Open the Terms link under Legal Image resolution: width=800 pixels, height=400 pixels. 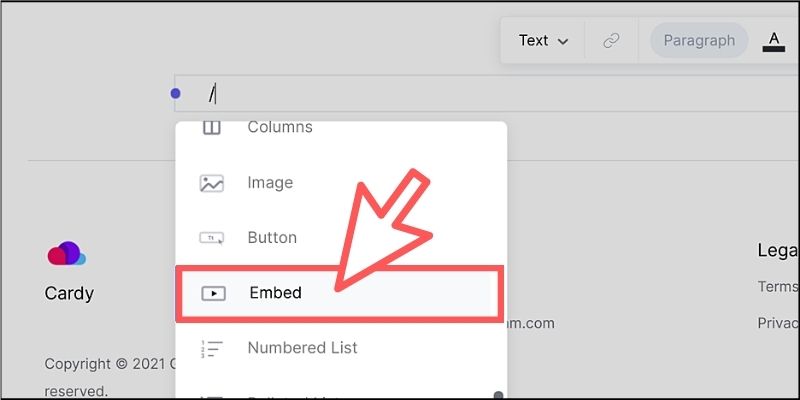(778, 287)
